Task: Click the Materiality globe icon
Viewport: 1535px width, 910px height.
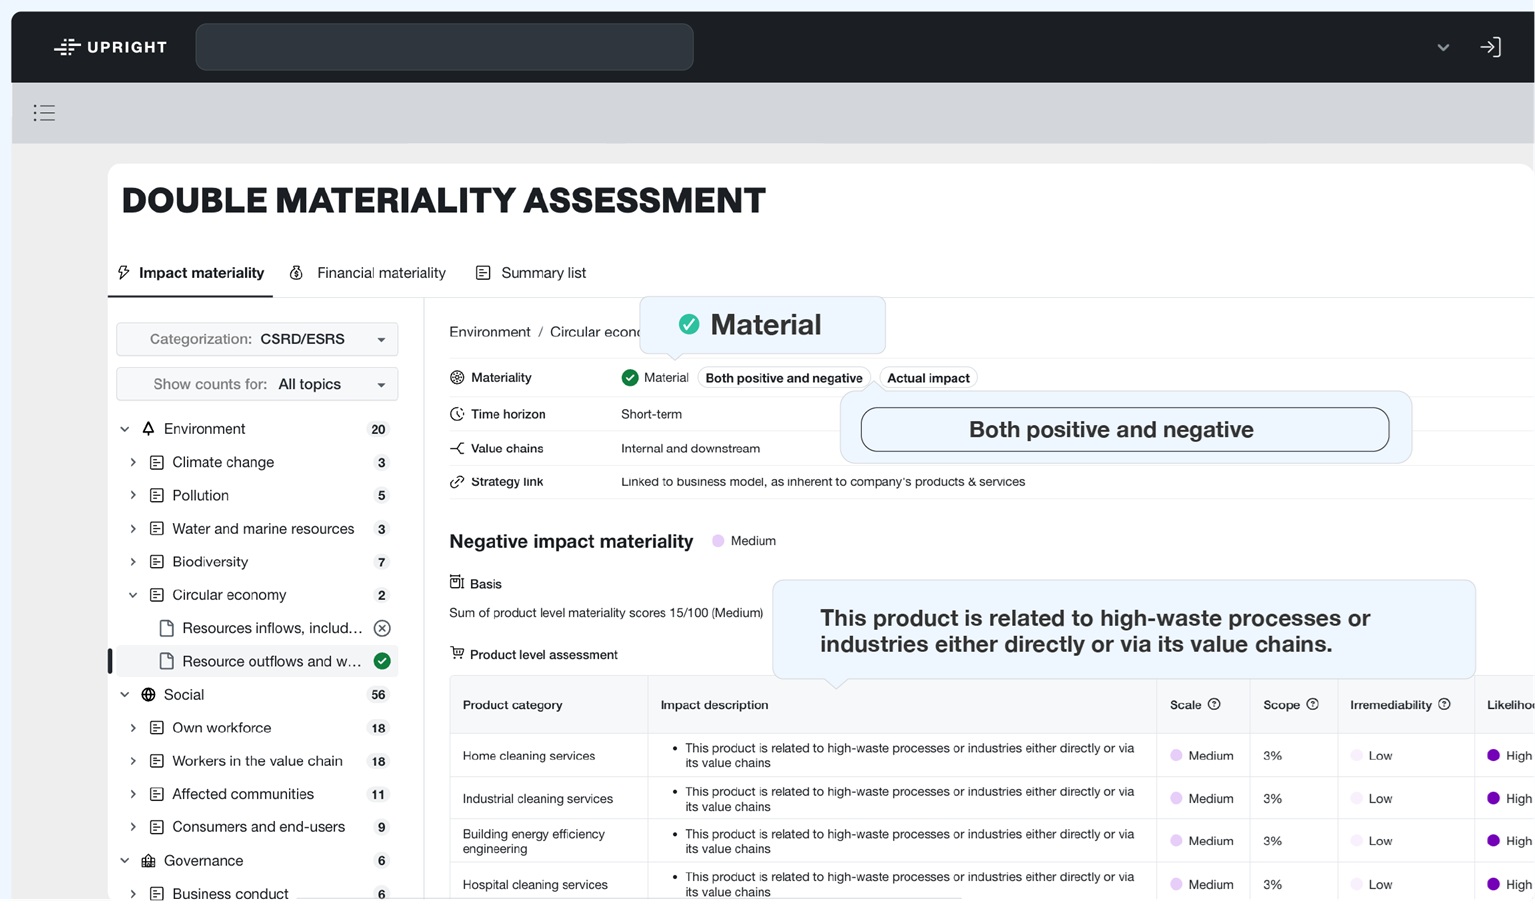Action: click(x=456, y=377)
